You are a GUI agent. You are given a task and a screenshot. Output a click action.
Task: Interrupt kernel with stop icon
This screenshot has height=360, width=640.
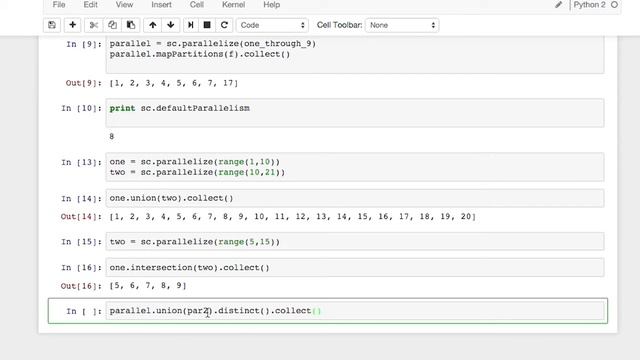pyautogui.click(x=207, y=25)
